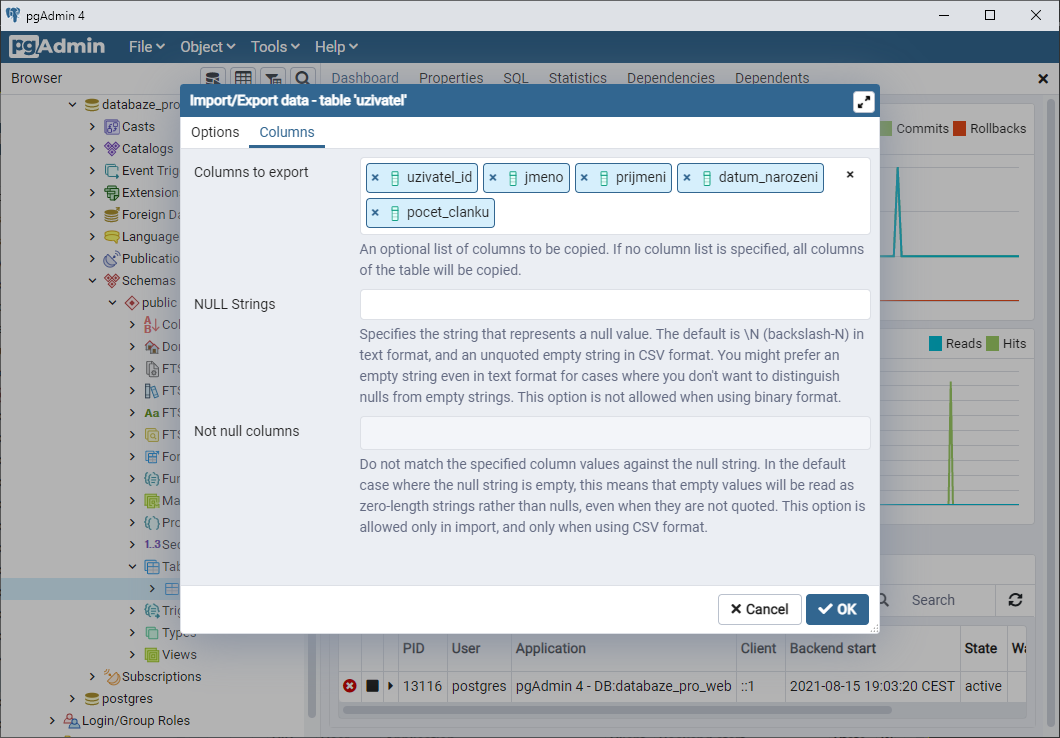Click the first database toolbar icon
This screenshot has height=738, width=1060.
(212, 78)
